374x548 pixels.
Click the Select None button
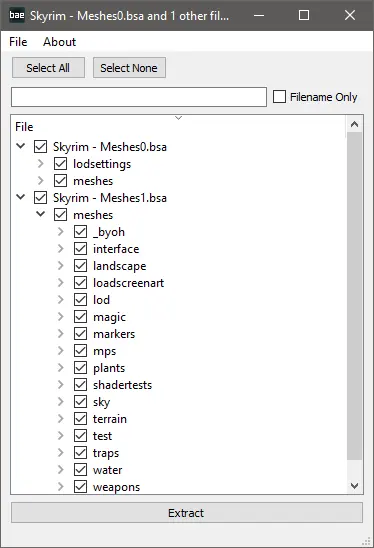[x=129, y=68]
